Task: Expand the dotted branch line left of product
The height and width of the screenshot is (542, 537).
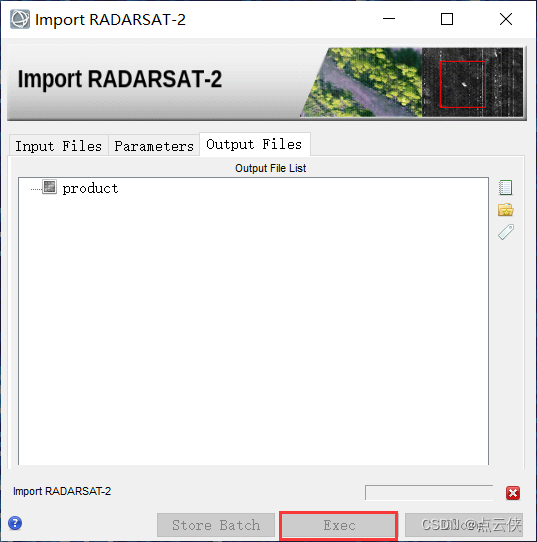Action: point(36,189)
